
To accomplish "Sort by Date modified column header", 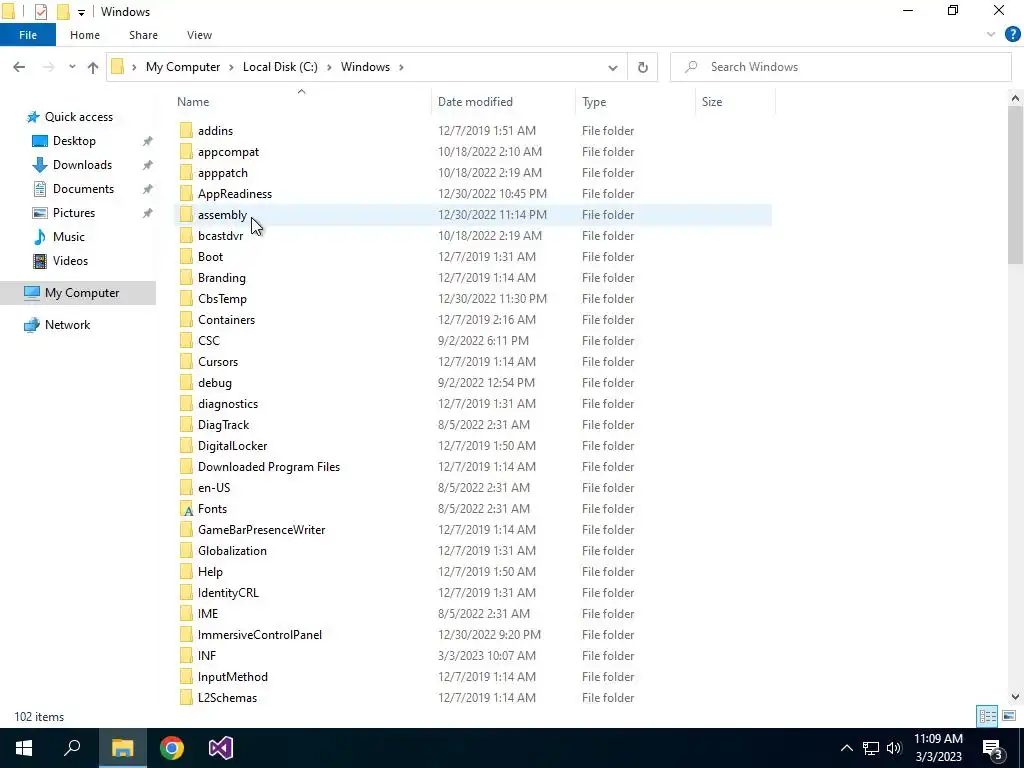I will tap(503, 102).
